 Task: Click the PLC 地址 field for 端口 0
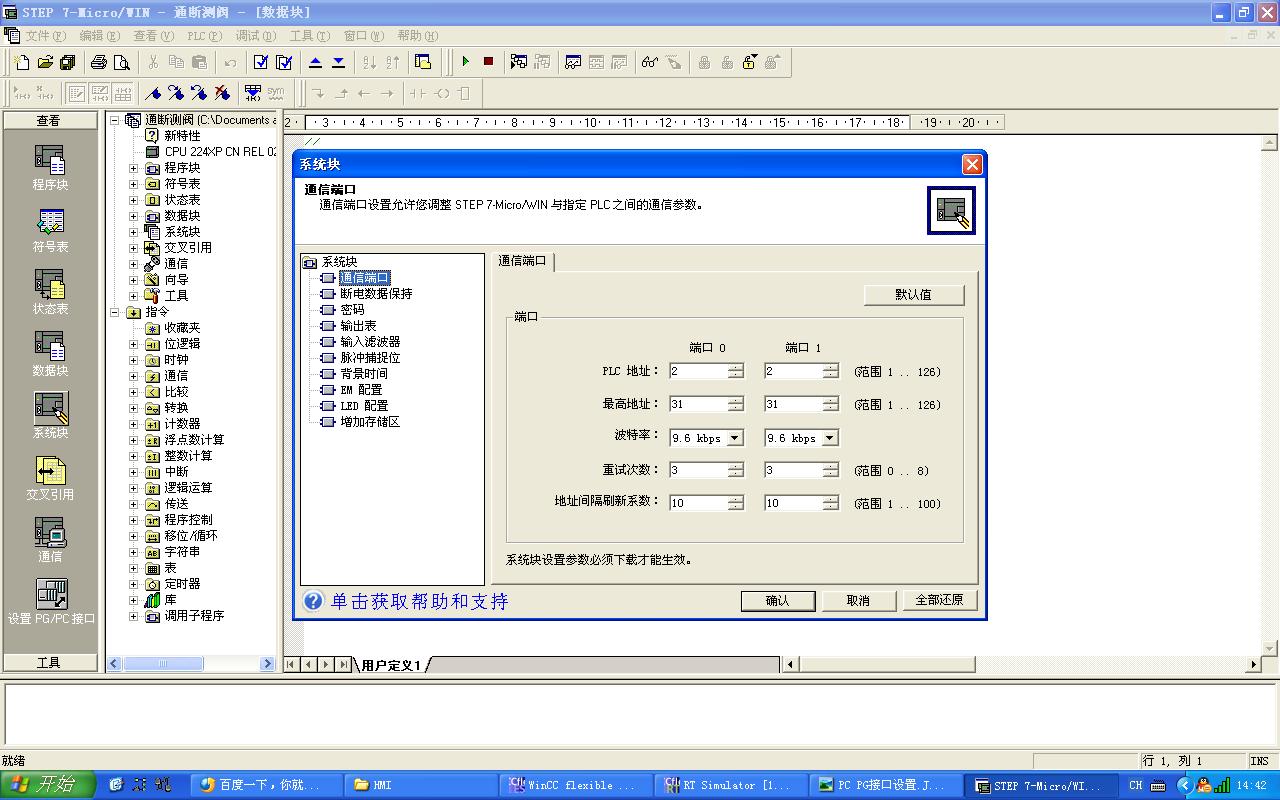698,371
